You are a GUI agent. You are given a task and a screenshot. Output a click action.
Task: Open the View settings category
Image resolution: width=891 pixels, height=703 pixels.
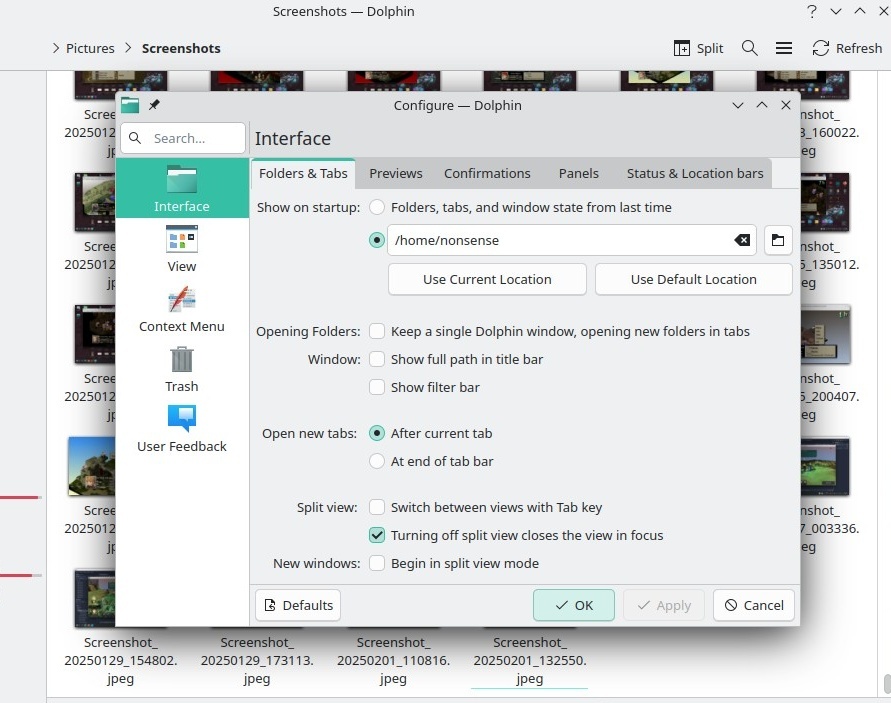[182, 248]
